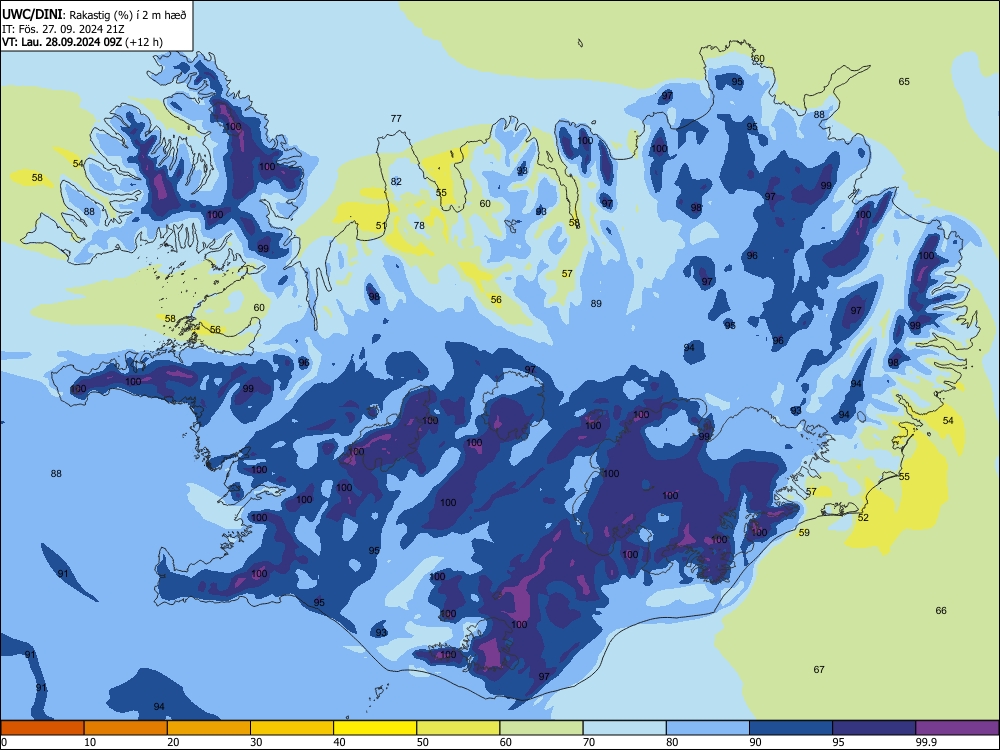Viewport: 1000px width, 750px height.
Task: Click the "51" humidity value on the map
Action: point(381,226)
